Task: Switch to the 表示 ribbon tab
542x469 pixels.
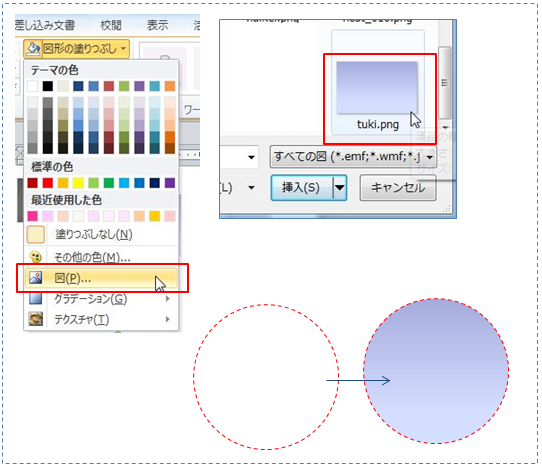Action: [157, 25]
